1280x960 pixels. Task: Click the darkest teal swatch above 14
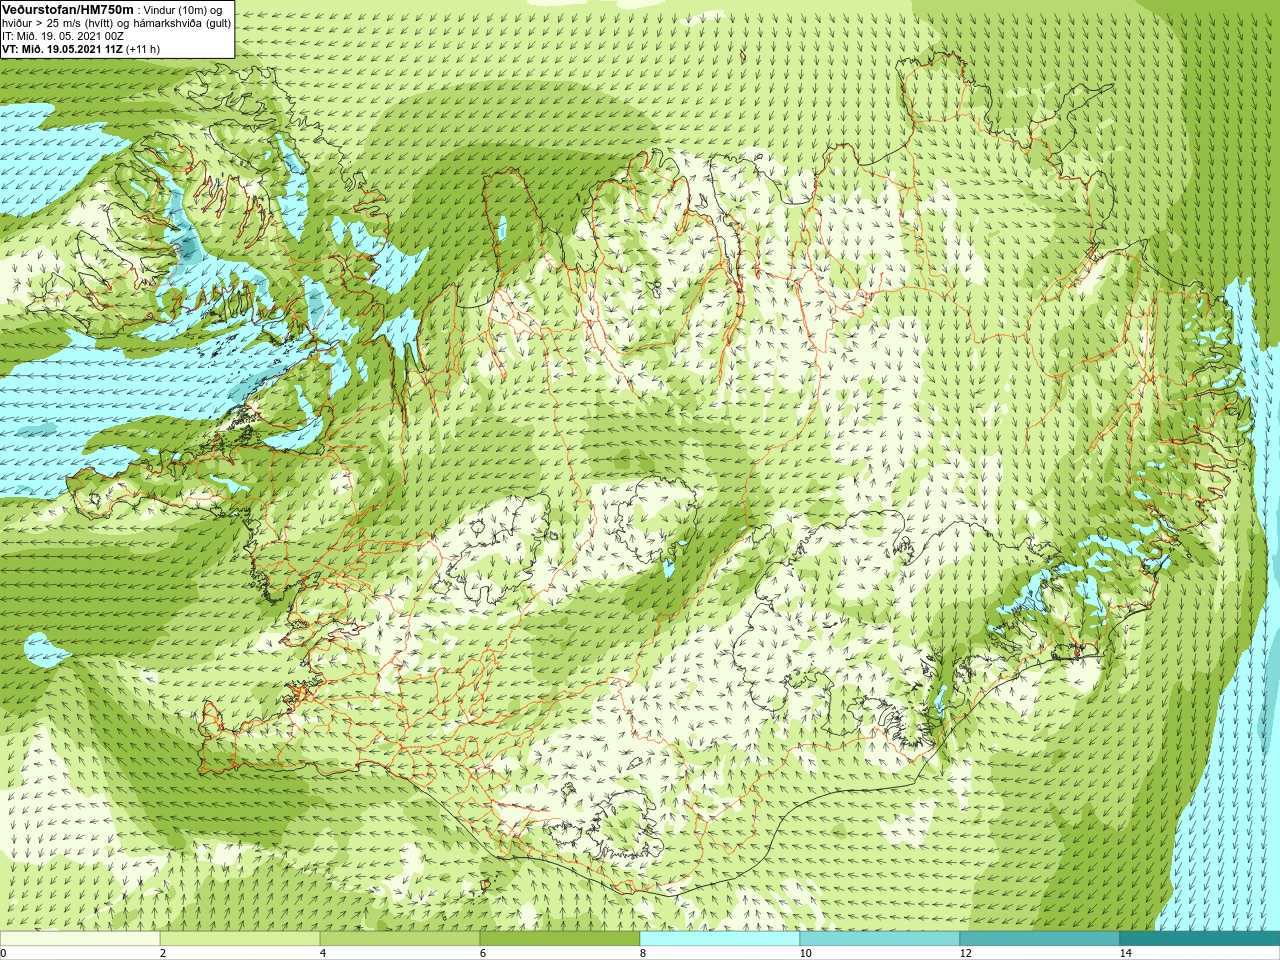click(1200, 939)
